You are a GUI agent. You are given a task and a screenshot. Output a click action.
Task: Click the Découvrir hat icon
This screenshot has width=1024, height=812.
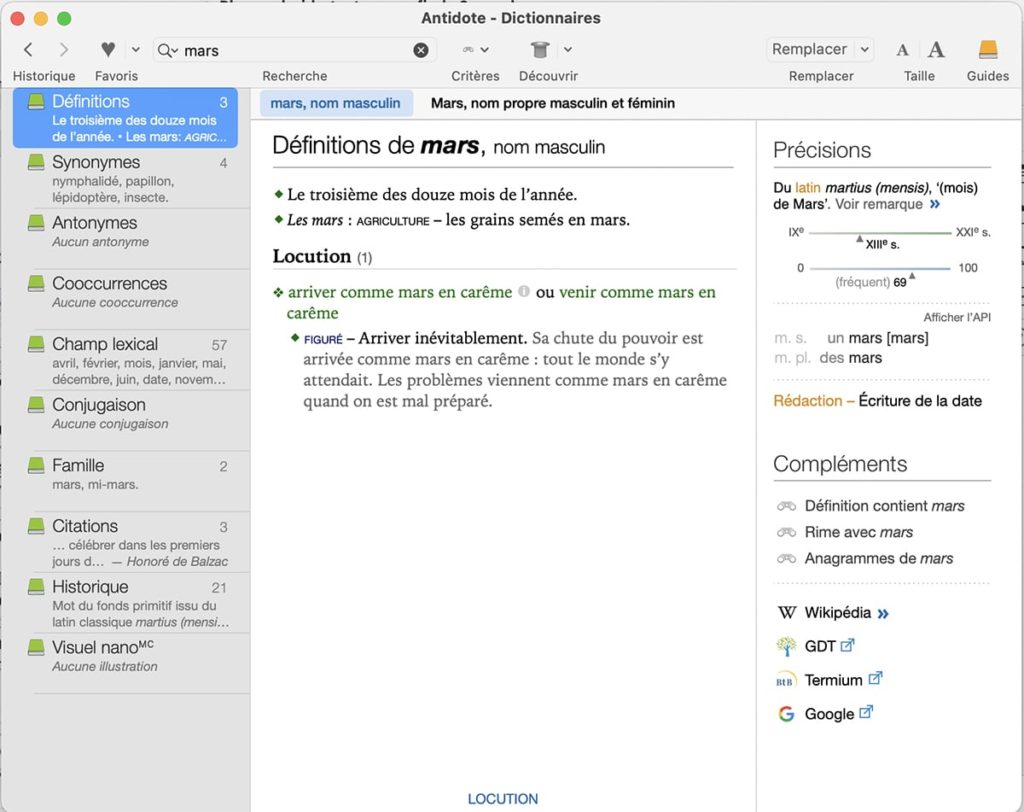[x=540, y=49]
